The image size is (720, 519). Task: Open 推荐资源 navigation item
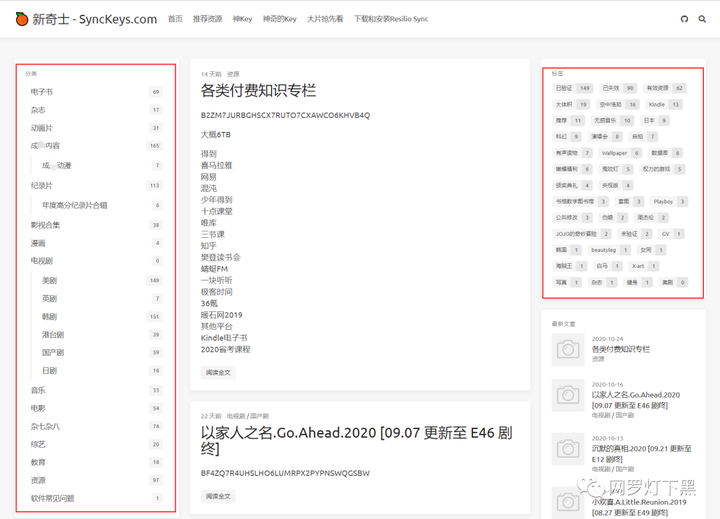click(x=207, y=19)
